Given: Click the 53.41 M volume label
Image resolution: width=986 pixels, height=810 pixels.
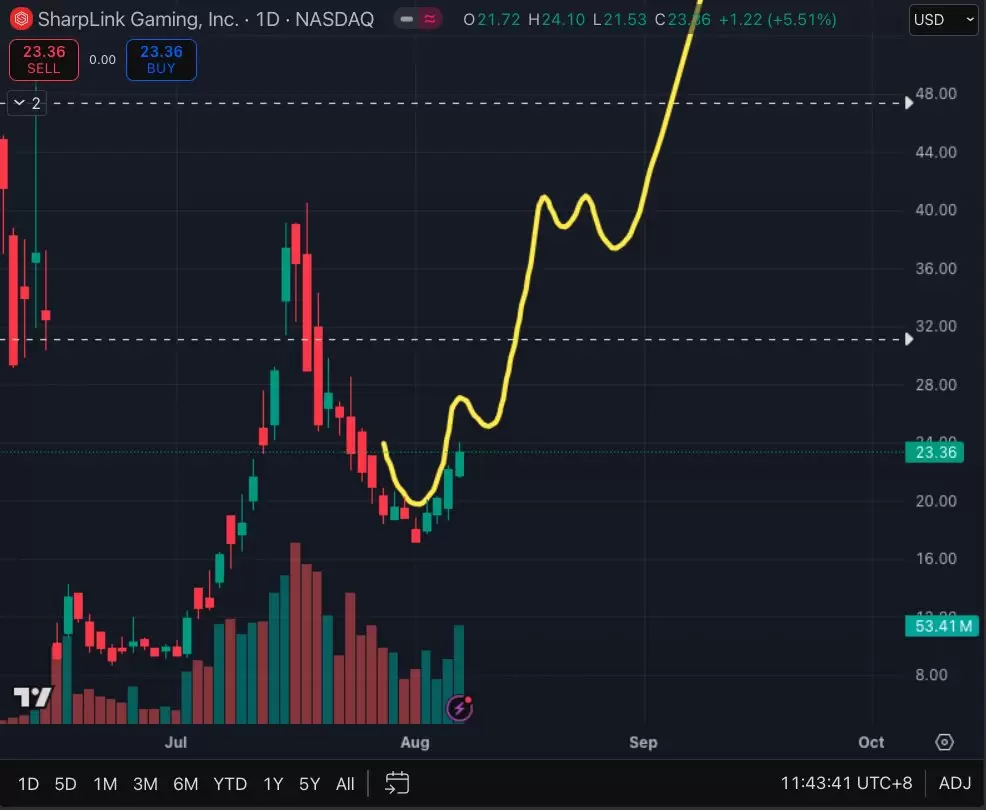Looking at the screenshot, I should coord(941,626).
